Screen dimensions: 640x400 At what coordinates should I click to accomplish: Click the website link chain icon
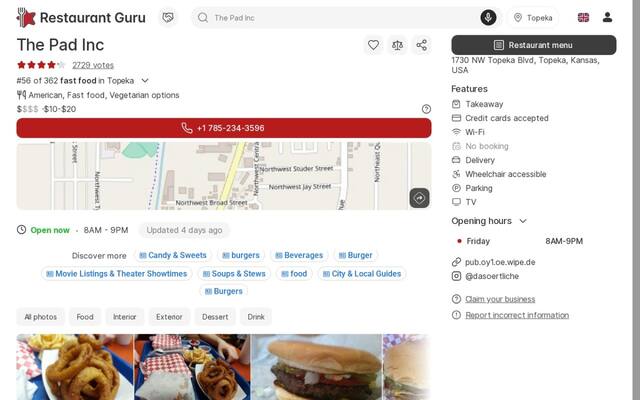tap(456, 262)
